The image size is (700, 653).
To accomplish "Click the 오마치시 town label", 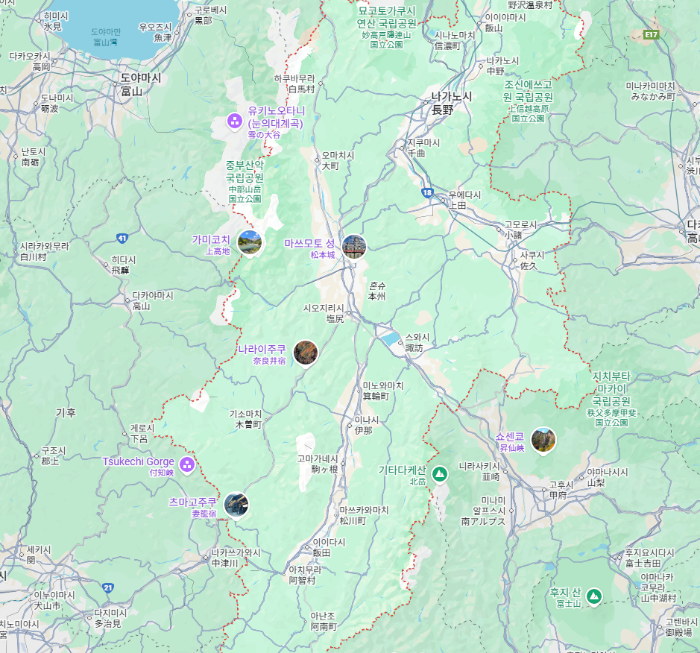I will pyautogui.click(x=338, y=160).
